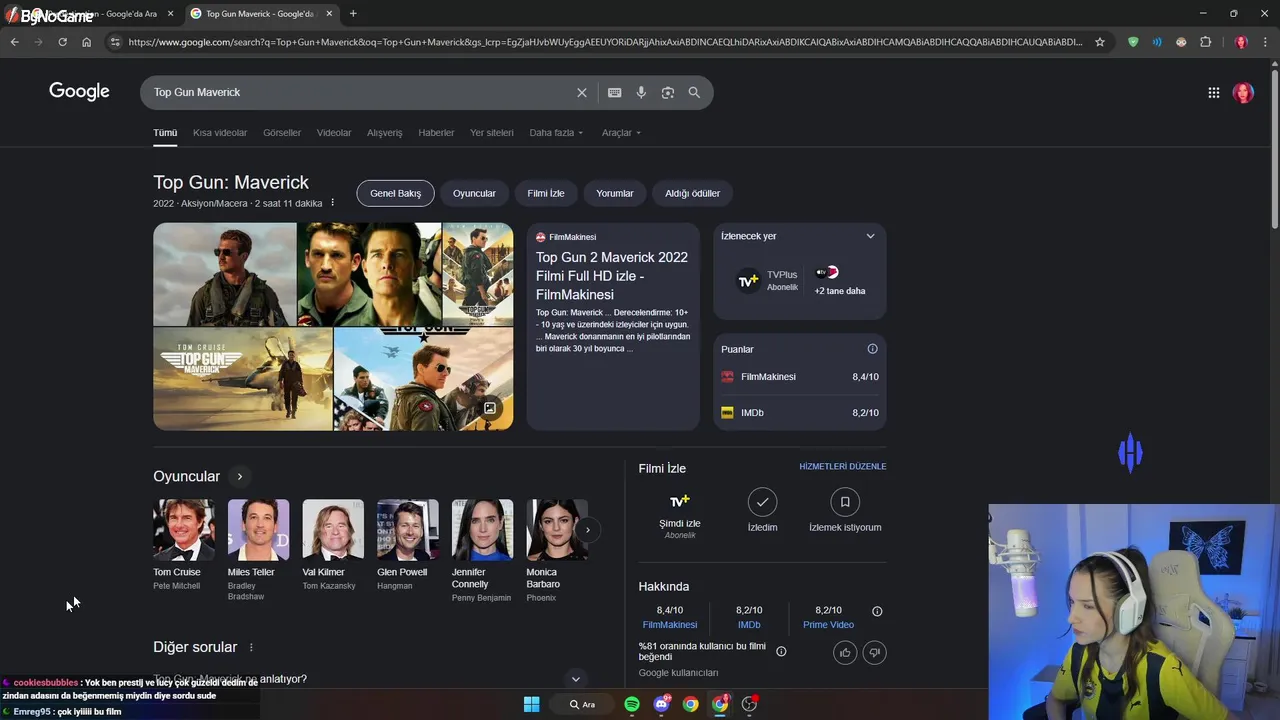The width and height of the screenshot is (1280, 720).
Task: Open TVPlus Abonelik provider
Action: point(768,281)
